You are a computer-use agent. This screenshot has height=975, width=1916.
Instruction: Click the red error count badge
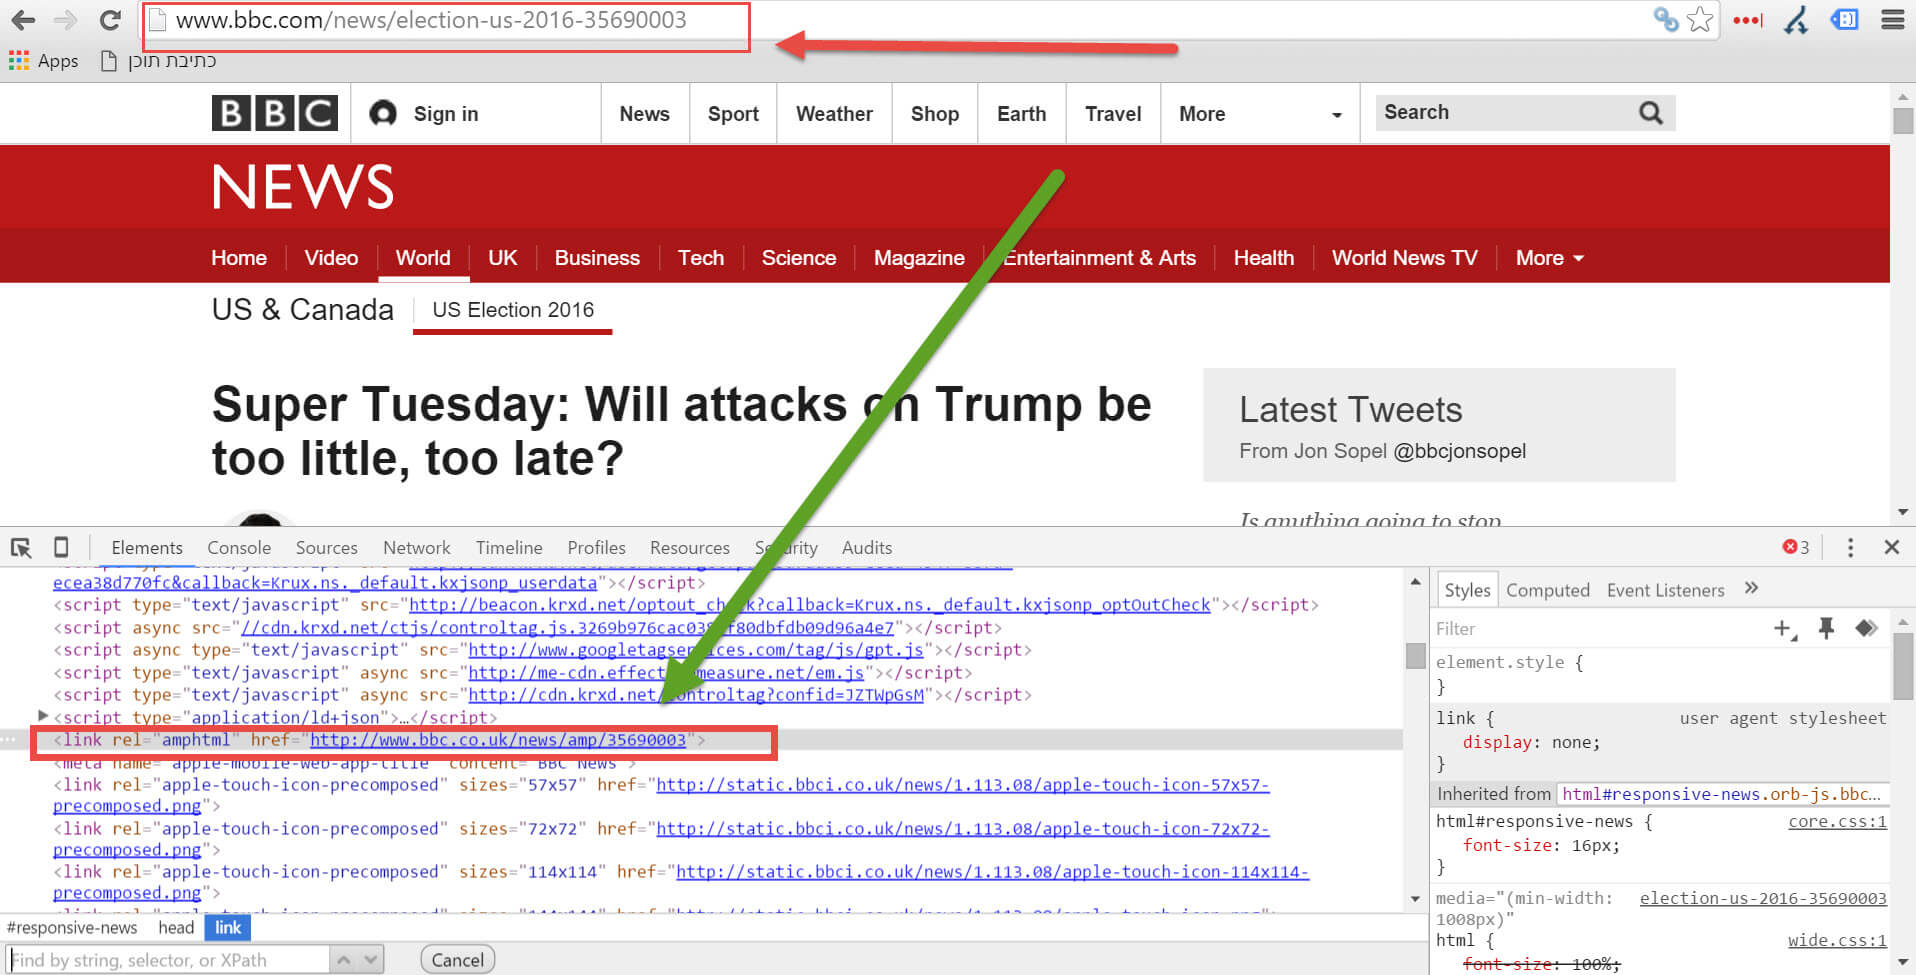[1796, 548]
